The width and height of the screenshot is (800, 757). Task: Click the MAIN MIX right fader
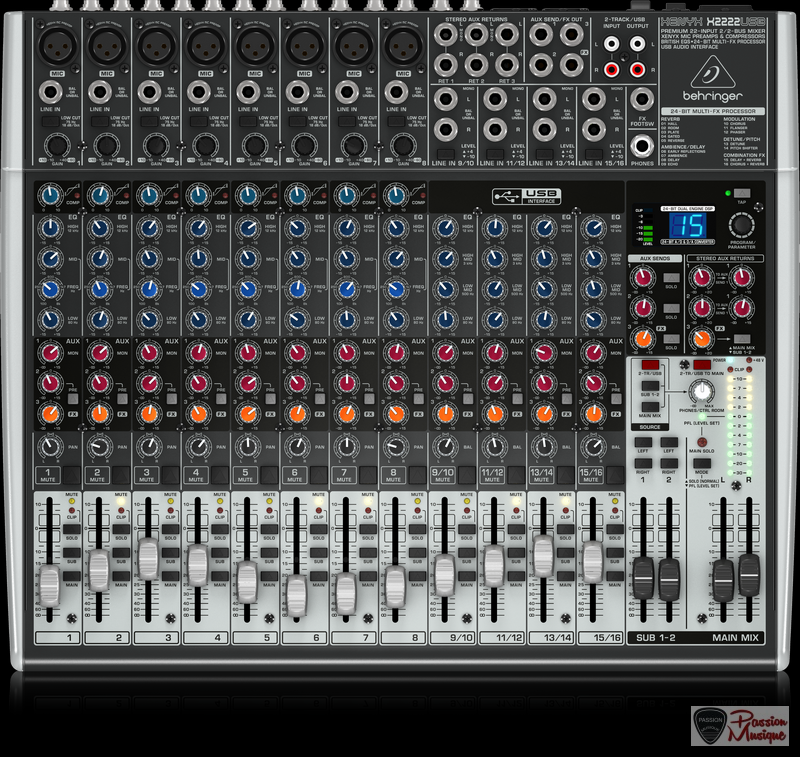tap(749, 575)
